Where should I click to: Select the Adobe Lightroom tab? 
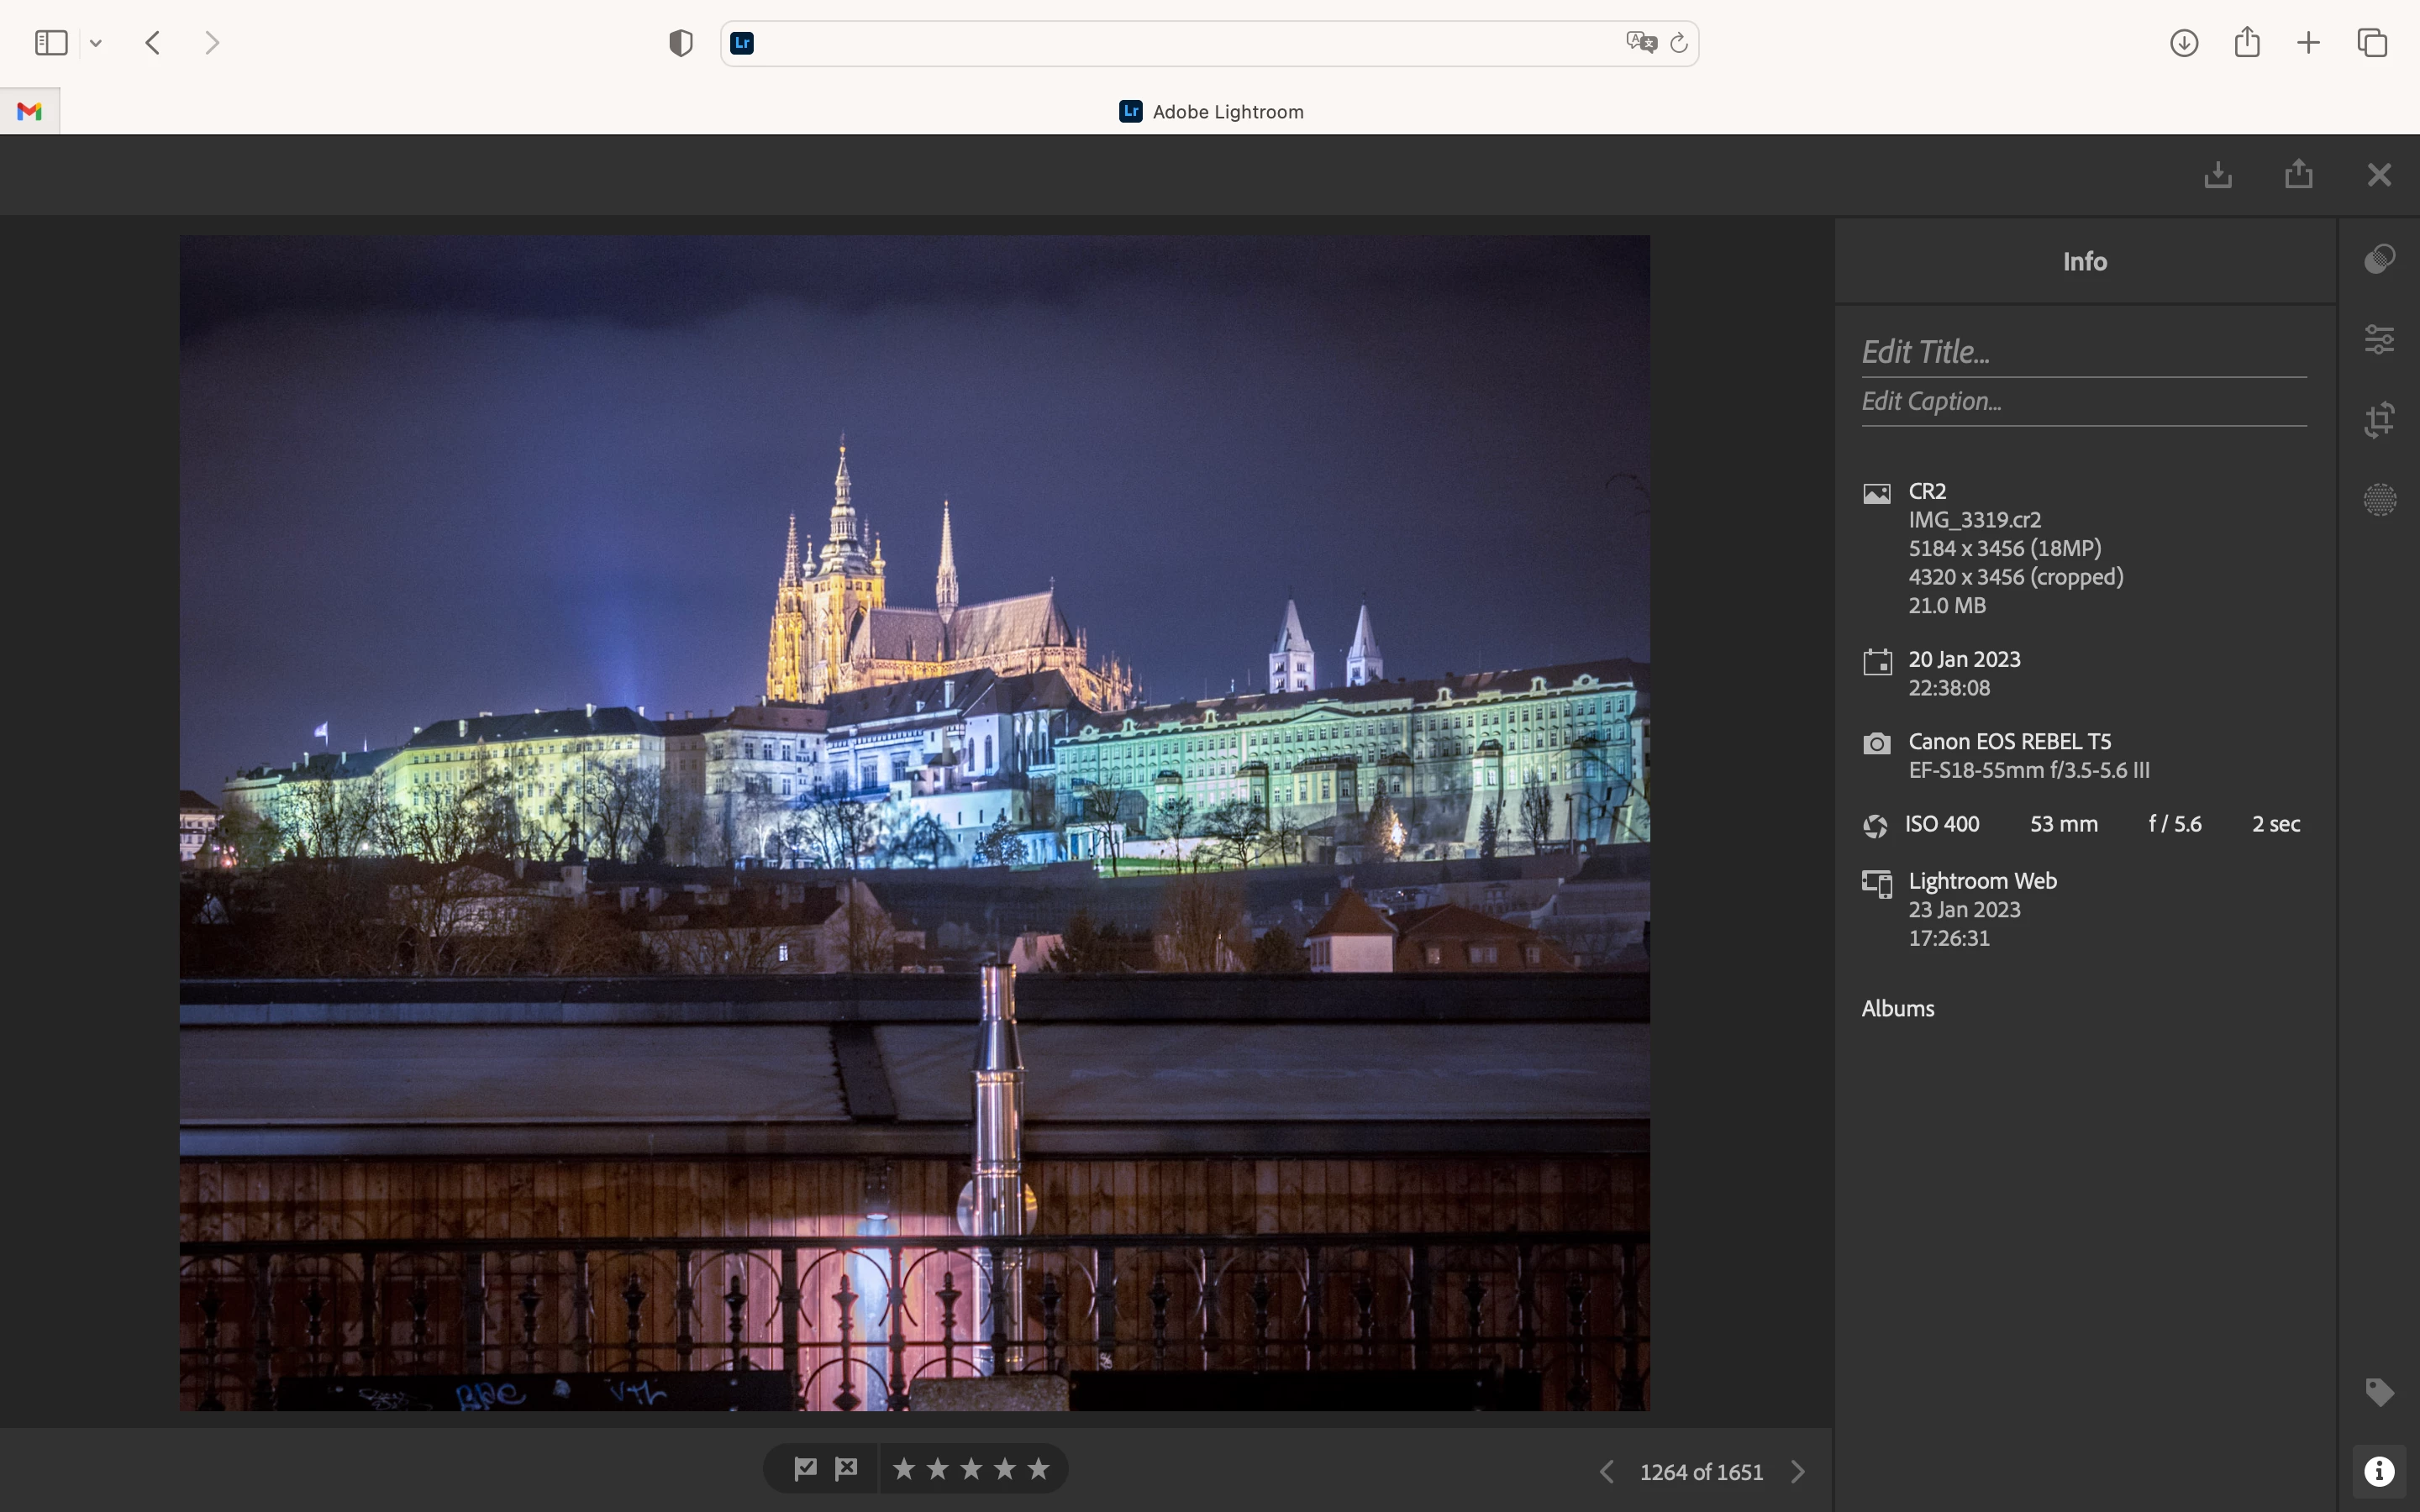[x=1210, y=111]
